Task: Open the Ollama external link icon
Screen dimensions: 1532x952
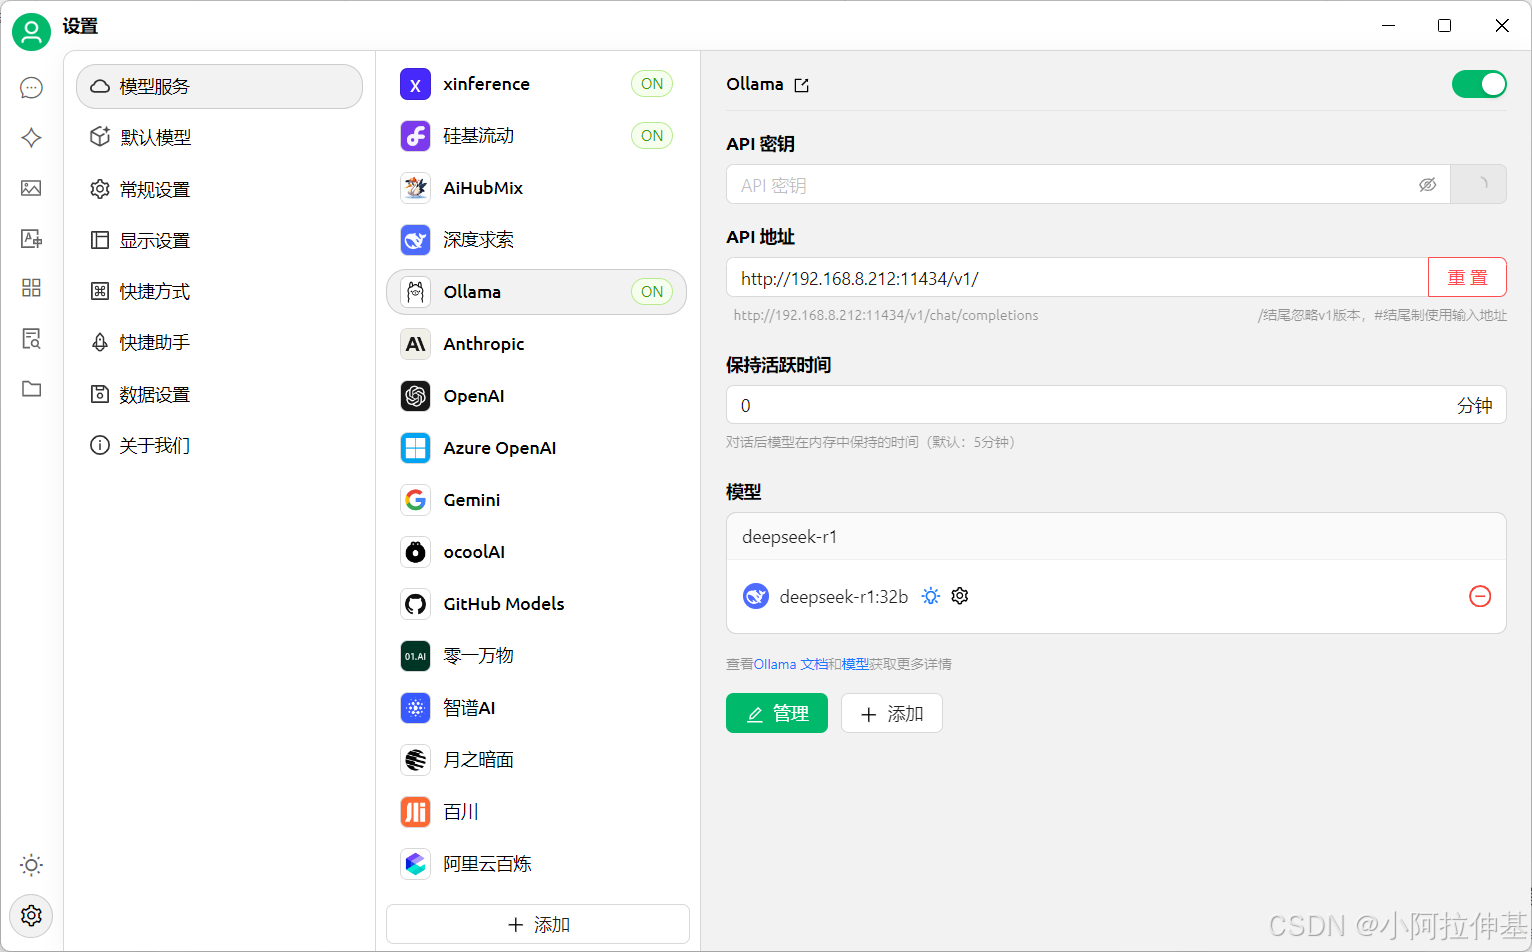Action: click(x=801, y=85)
